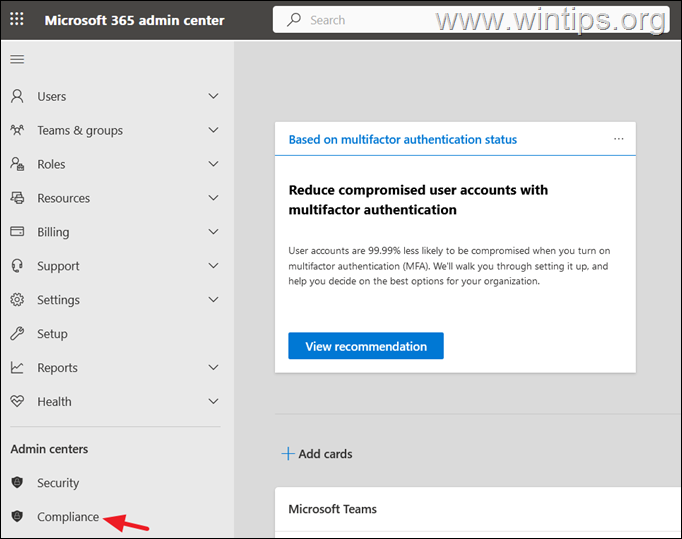The image size is (682, 539).
Task: Click the Health heart icon
Action: 17,401
